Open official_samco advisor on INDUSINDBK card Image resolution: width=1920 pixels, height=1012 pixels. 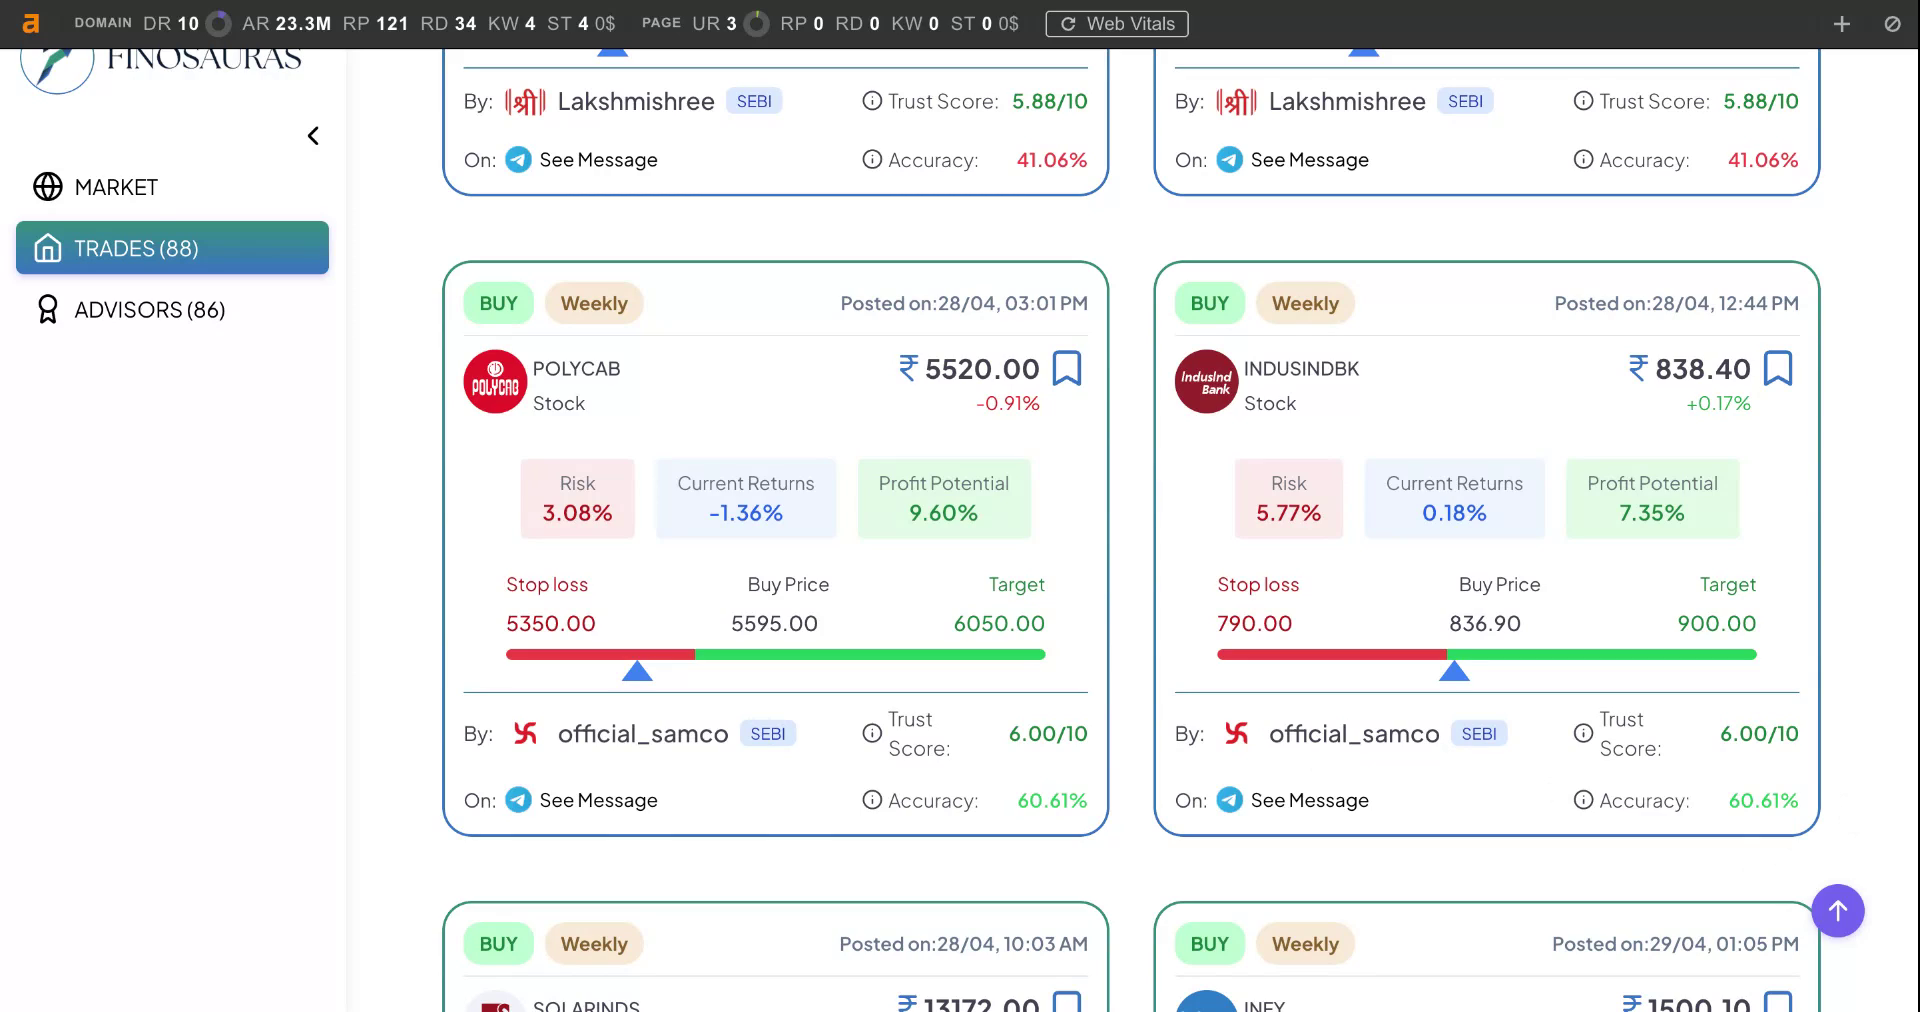coord(1354,734)
